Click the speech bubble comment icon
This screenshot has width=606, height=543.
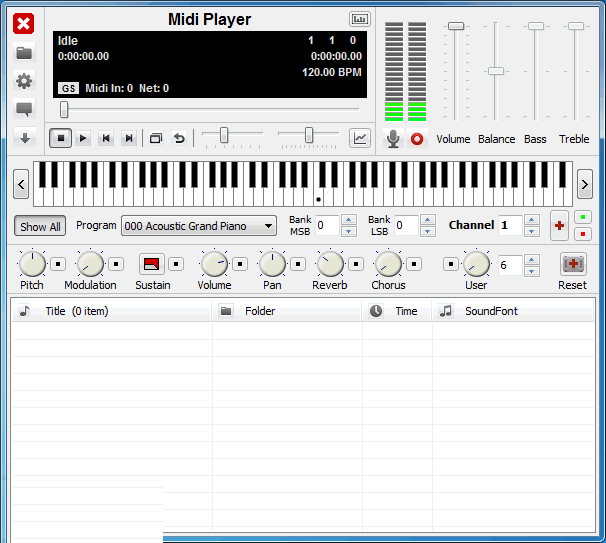click(24, 110)
